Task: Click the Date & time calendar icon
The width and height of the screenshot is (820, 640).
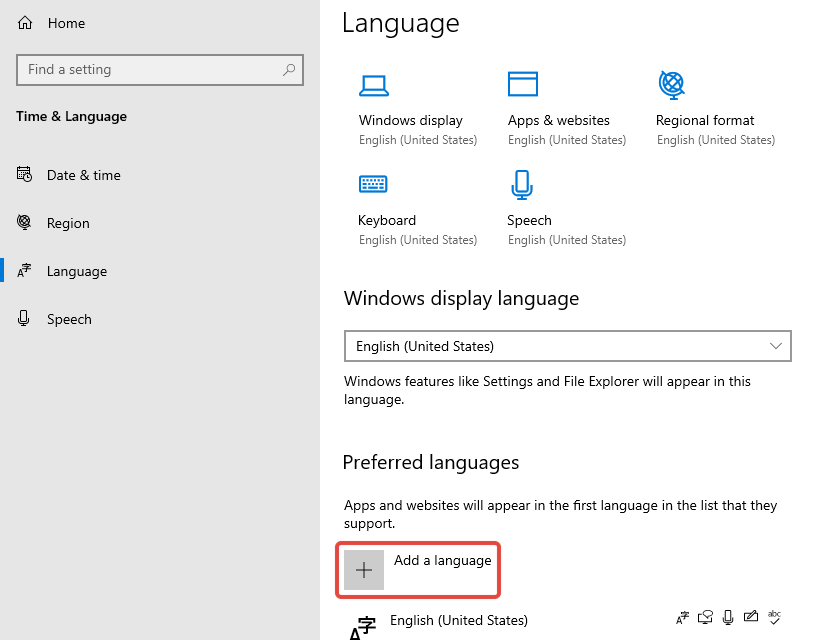Action: point(24,174)
